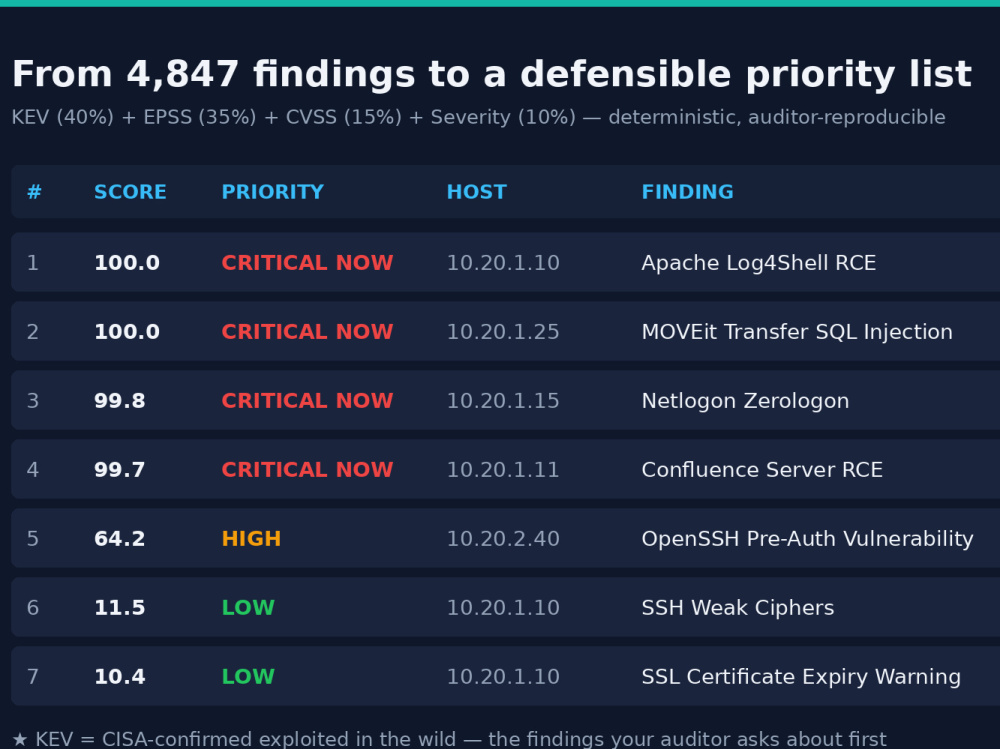Click the # column header
Screen dimensions: 1000x749
(x=34, y=192)
